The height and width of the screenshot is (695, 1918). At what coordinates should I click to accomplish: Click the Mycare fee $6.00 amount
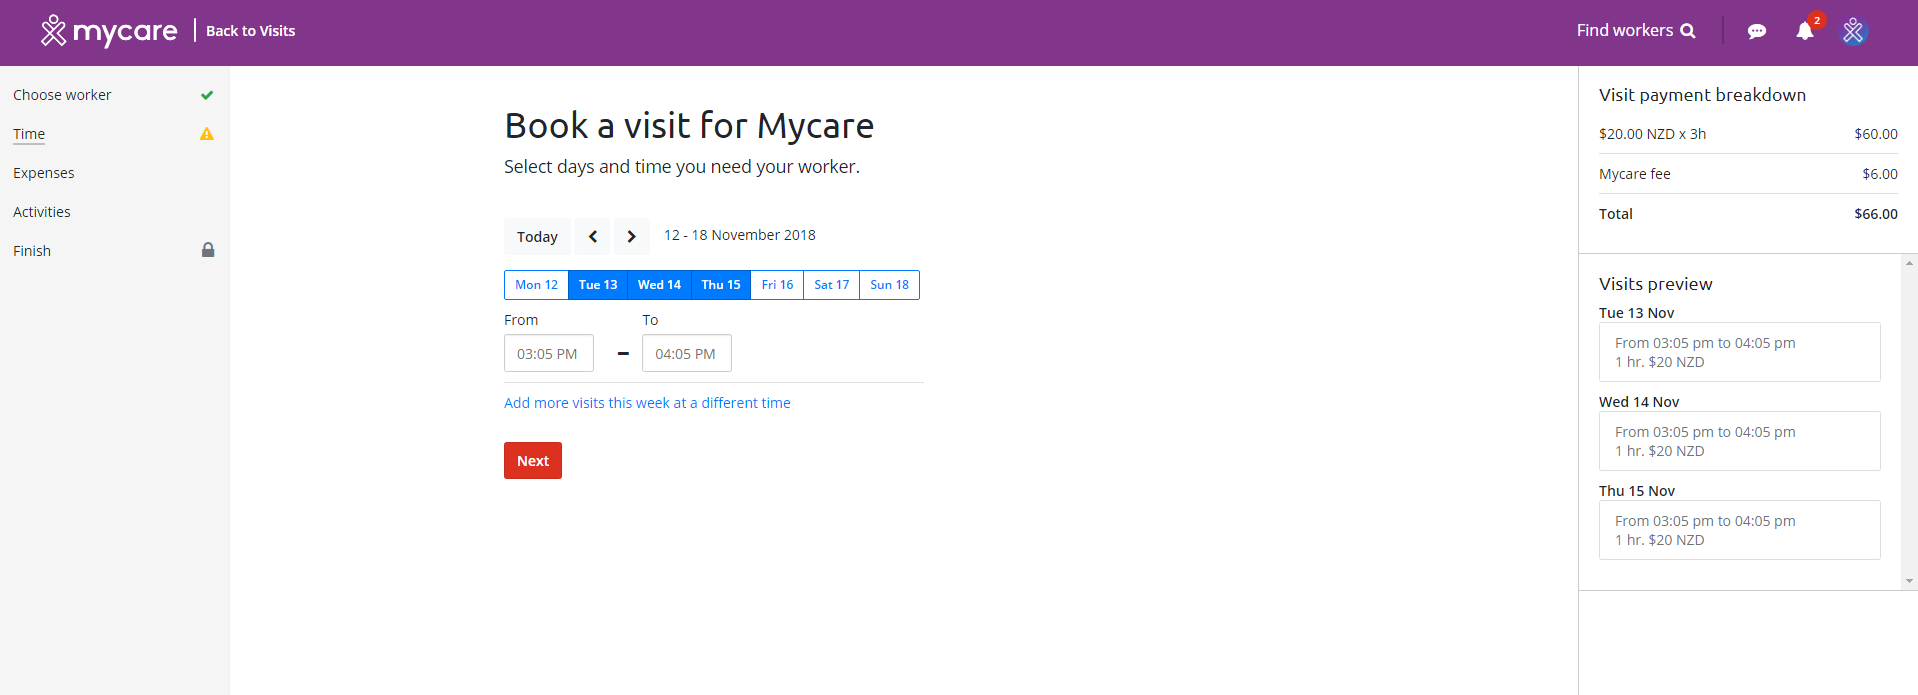(x=1880, y=174)
